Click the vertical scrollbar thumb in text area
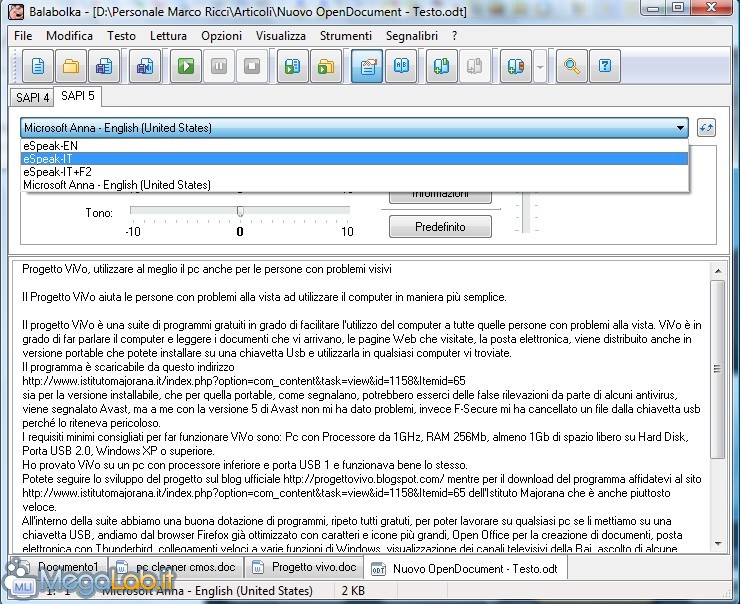 pyautogui.click(x=718, y=369)
